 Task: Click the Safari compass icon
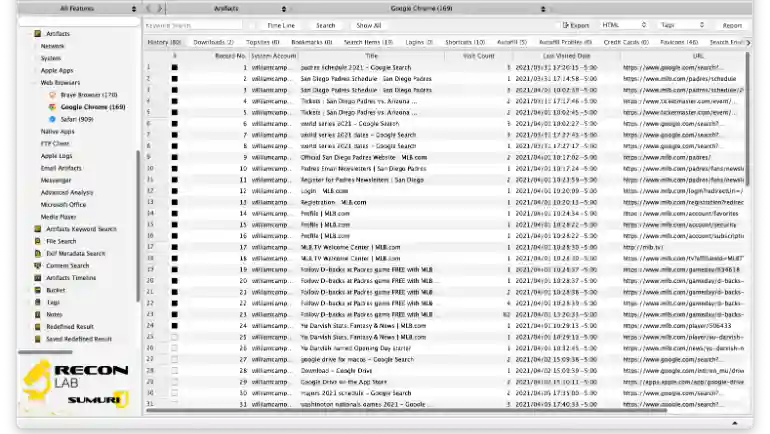tap(53, 119)
